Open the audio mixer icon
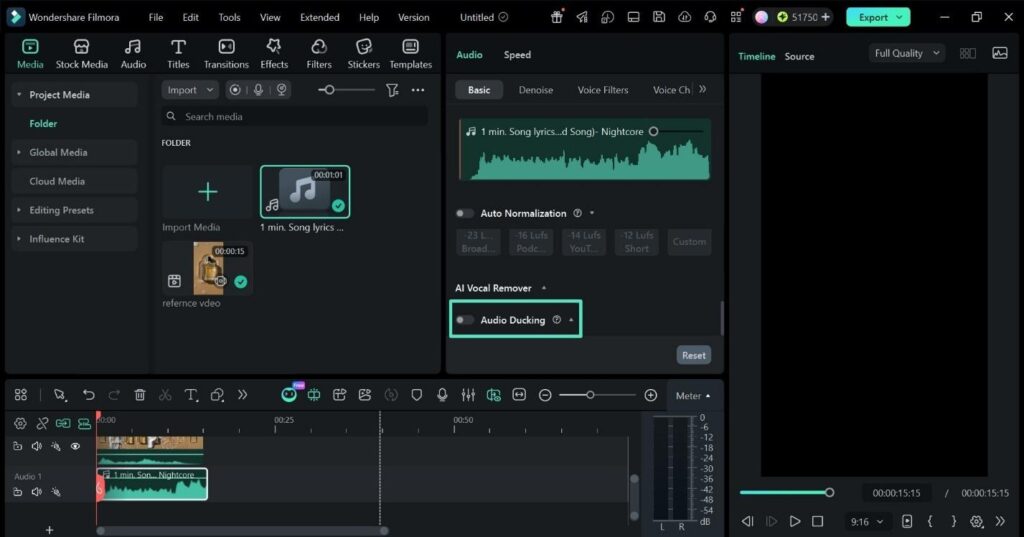 (468, 395)
